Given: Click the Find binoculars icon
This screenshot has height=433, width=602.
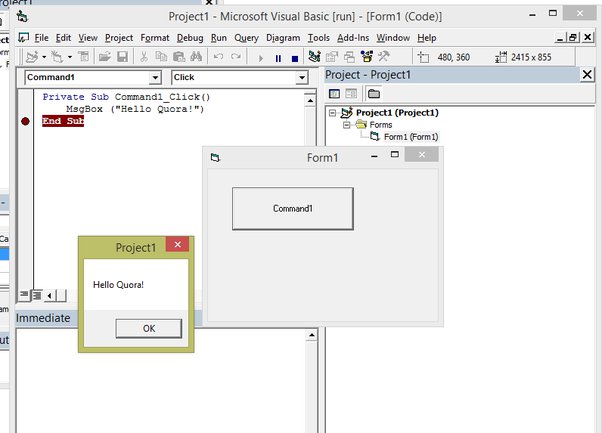Looking at the screenshot, I should tap(195, 57).
